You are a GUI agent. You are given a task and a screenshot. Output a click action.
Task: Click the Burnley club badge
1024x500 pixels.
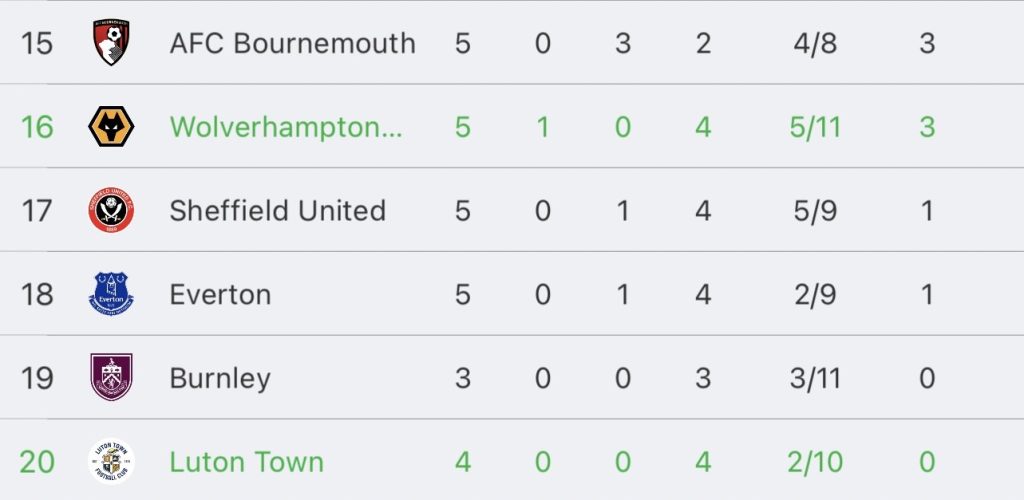(111, 378)
